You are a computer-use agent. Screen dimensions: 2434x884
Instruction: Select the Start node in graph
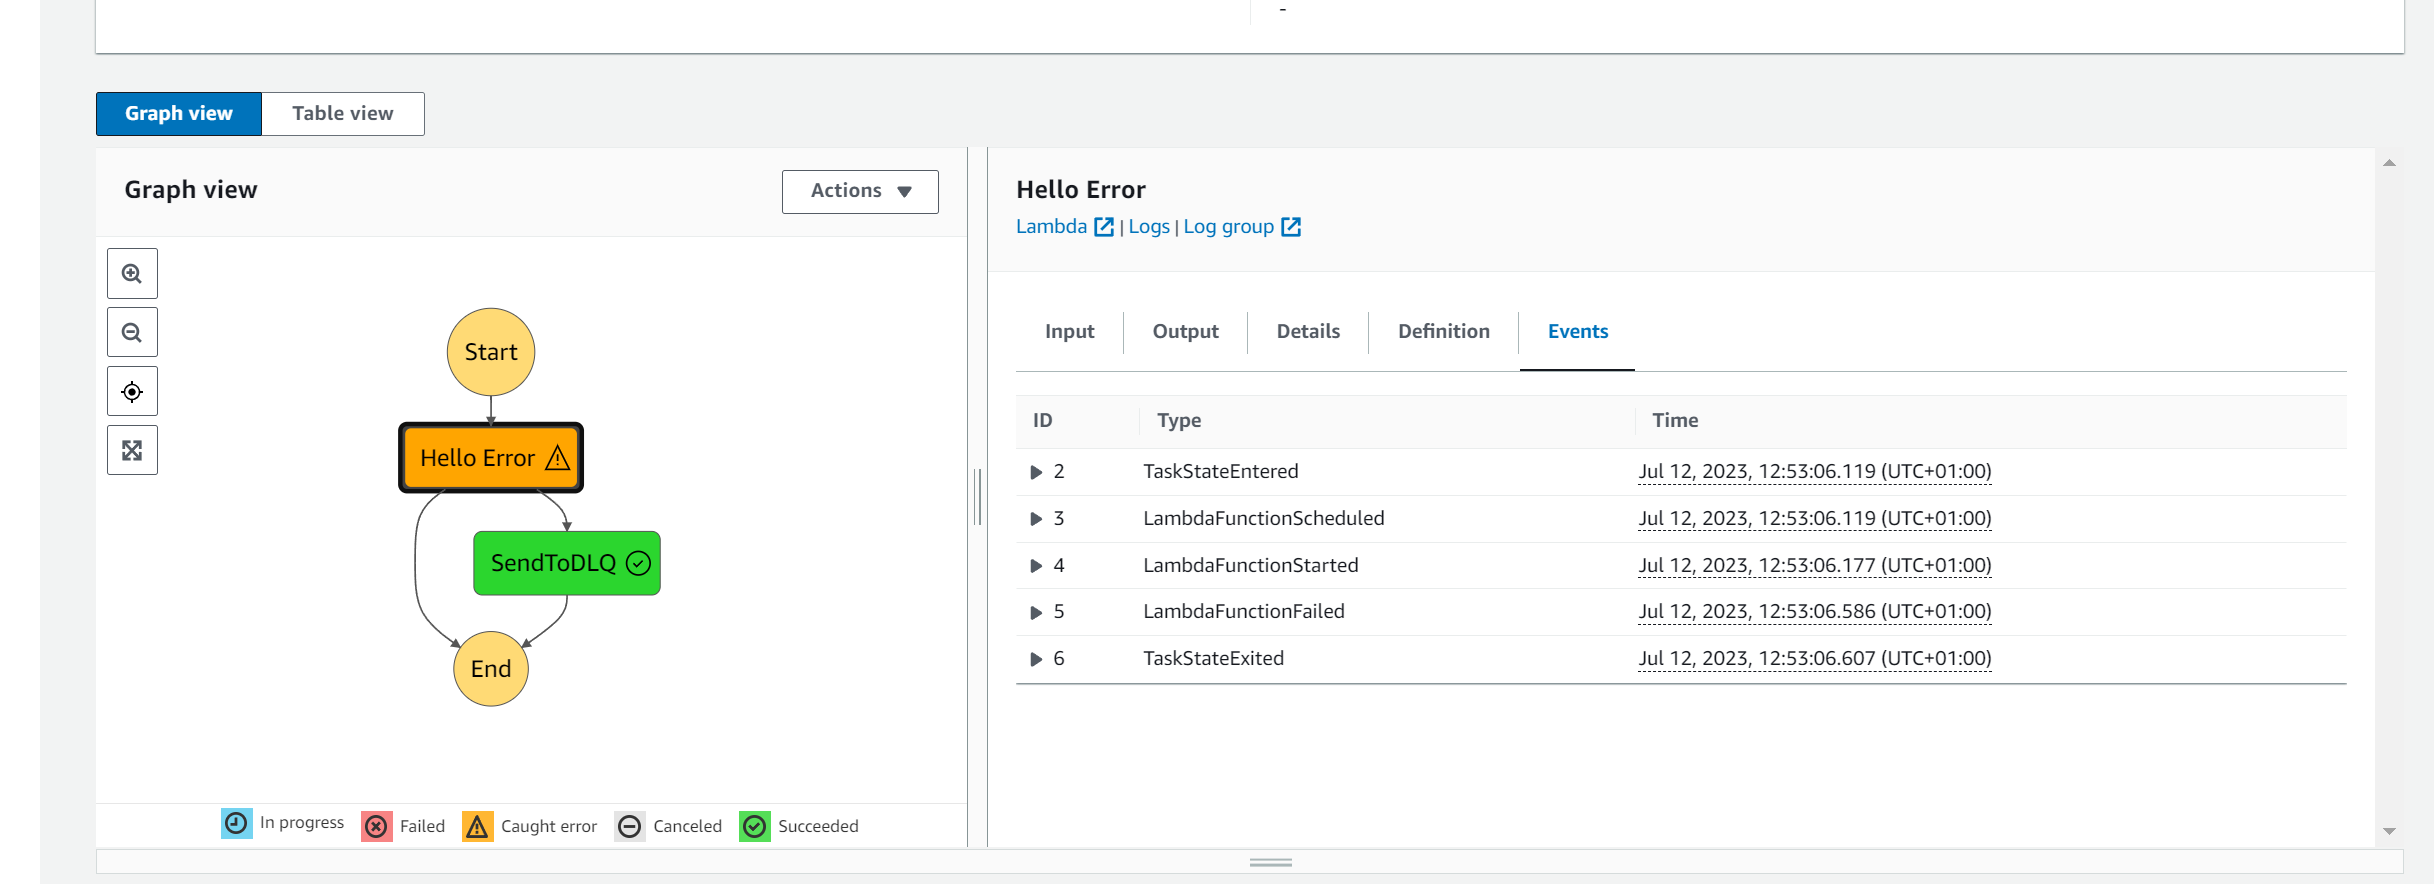491,352
